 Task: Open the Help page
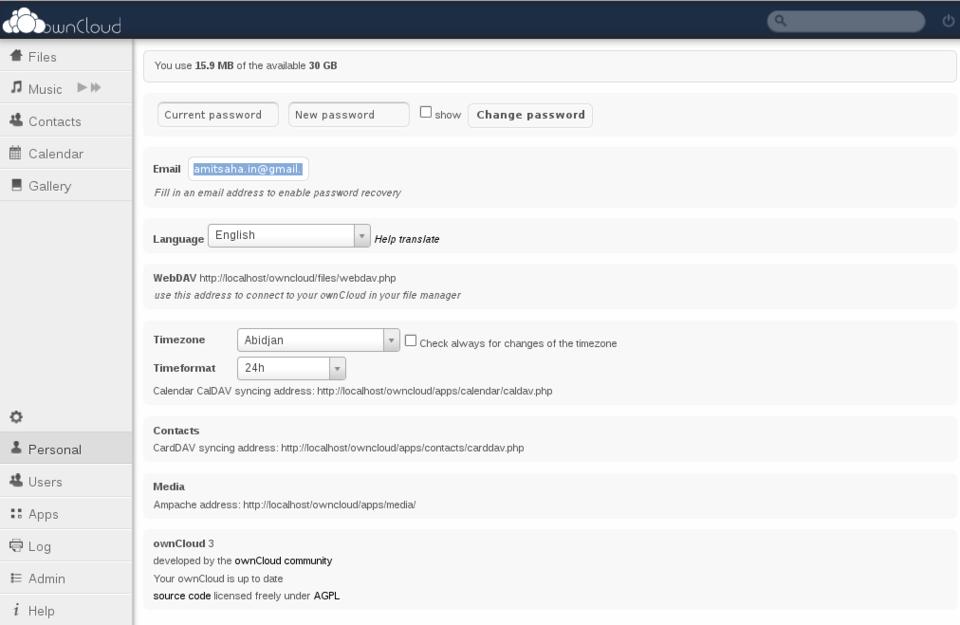(x=66, y=611)
